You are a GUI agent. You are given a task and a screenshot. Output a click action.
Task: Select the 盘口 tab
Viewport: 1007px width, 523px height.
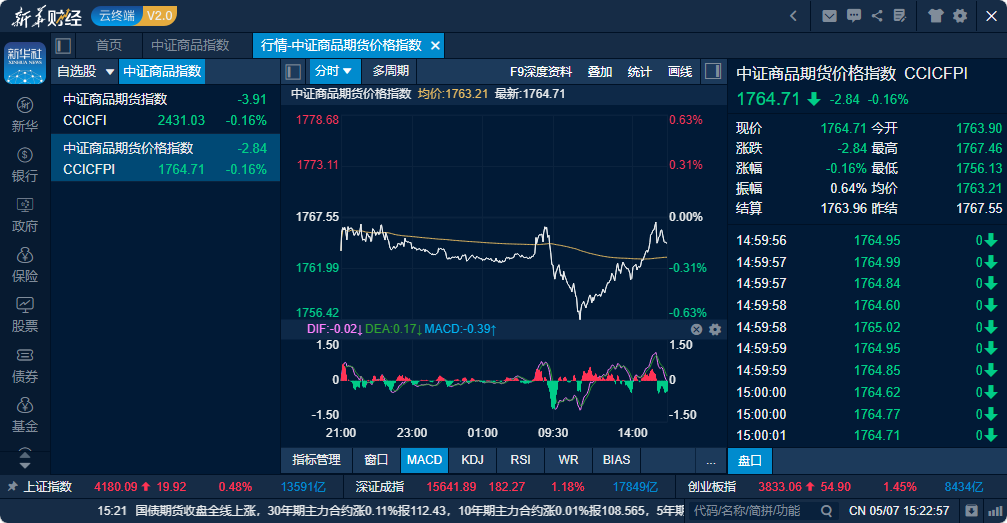(x=749, y=461)
